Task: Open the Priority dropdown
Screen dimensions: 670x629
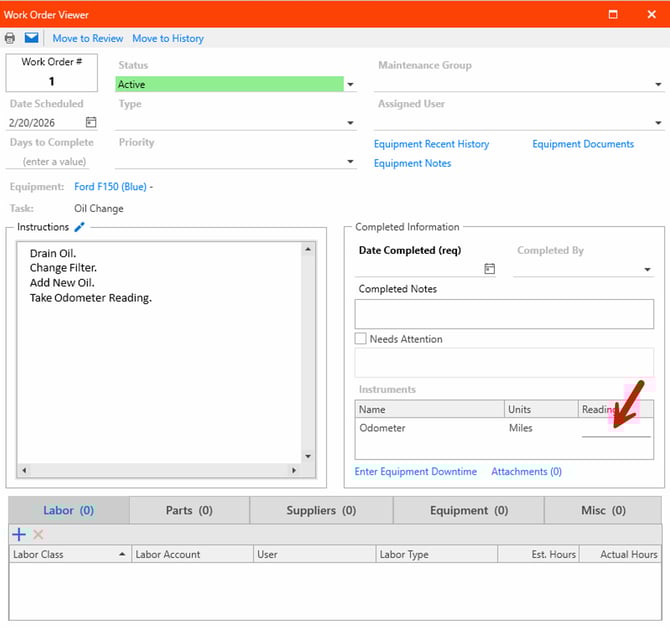Action: pos(350,161)
